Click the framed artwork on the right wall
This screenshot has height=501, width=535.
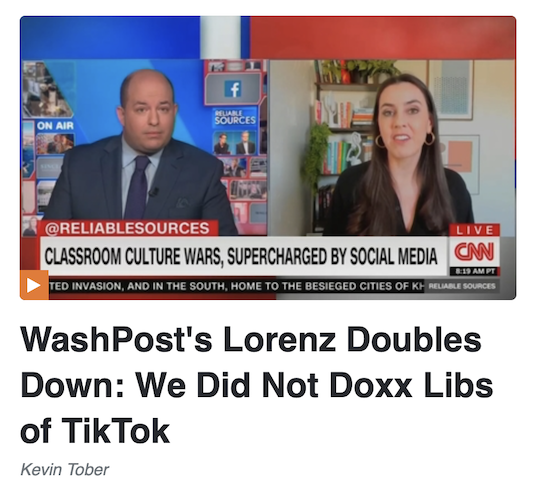click(x=451, y=90)
